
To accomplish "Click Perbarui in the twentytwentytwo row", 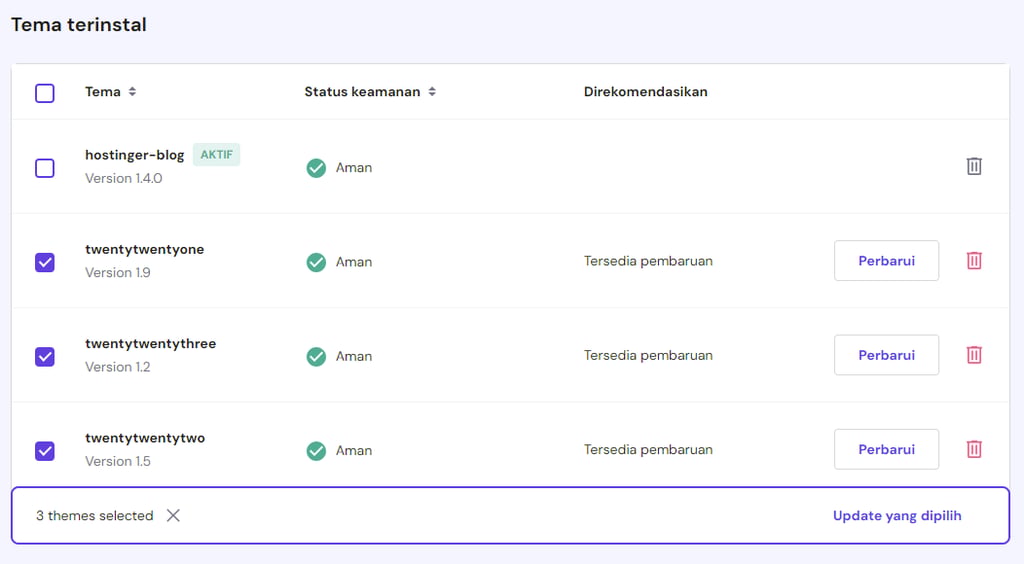I will 886,449.
